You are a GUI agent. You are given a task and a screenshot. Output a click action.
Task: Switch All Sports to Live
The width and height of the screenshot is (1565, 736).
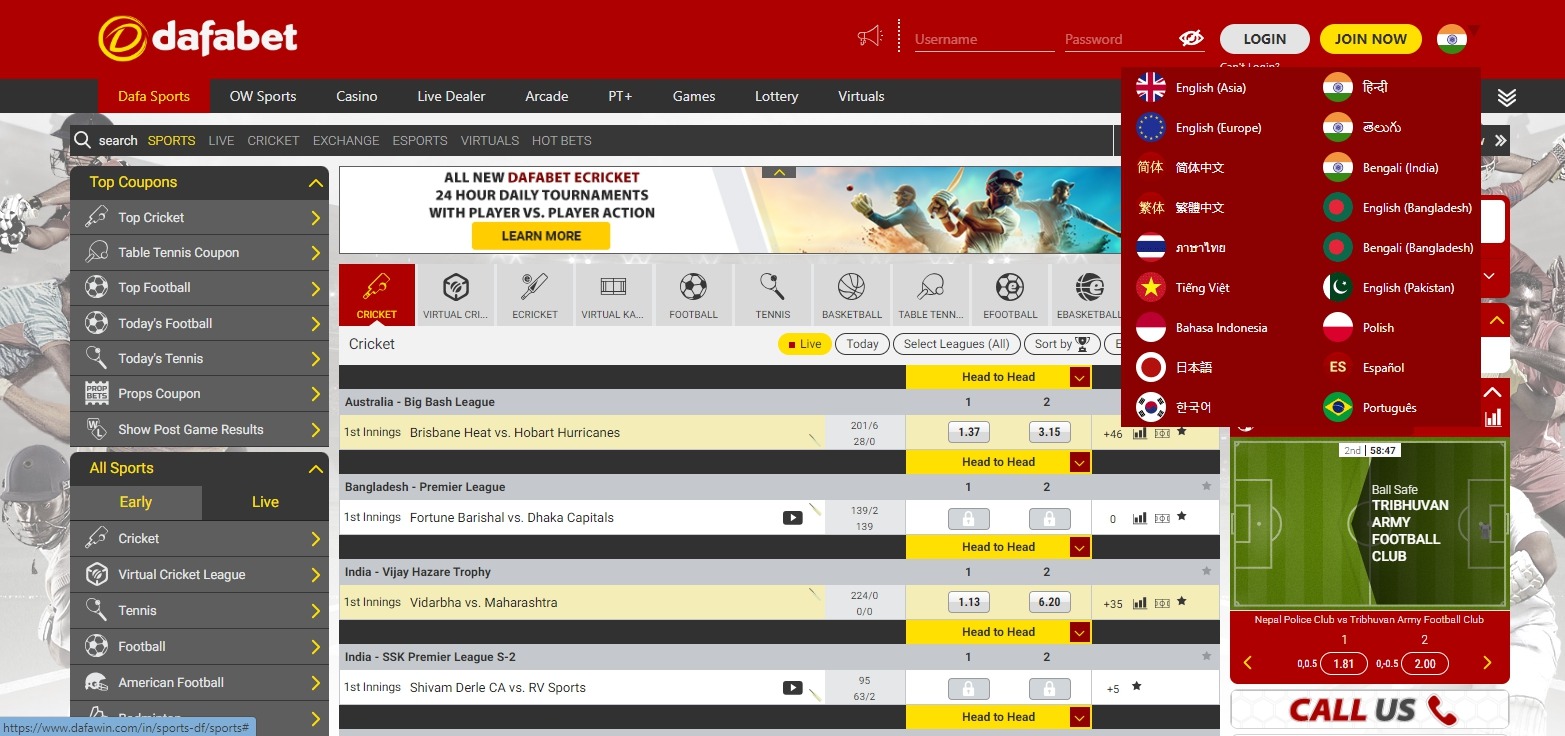coord(265,502)
